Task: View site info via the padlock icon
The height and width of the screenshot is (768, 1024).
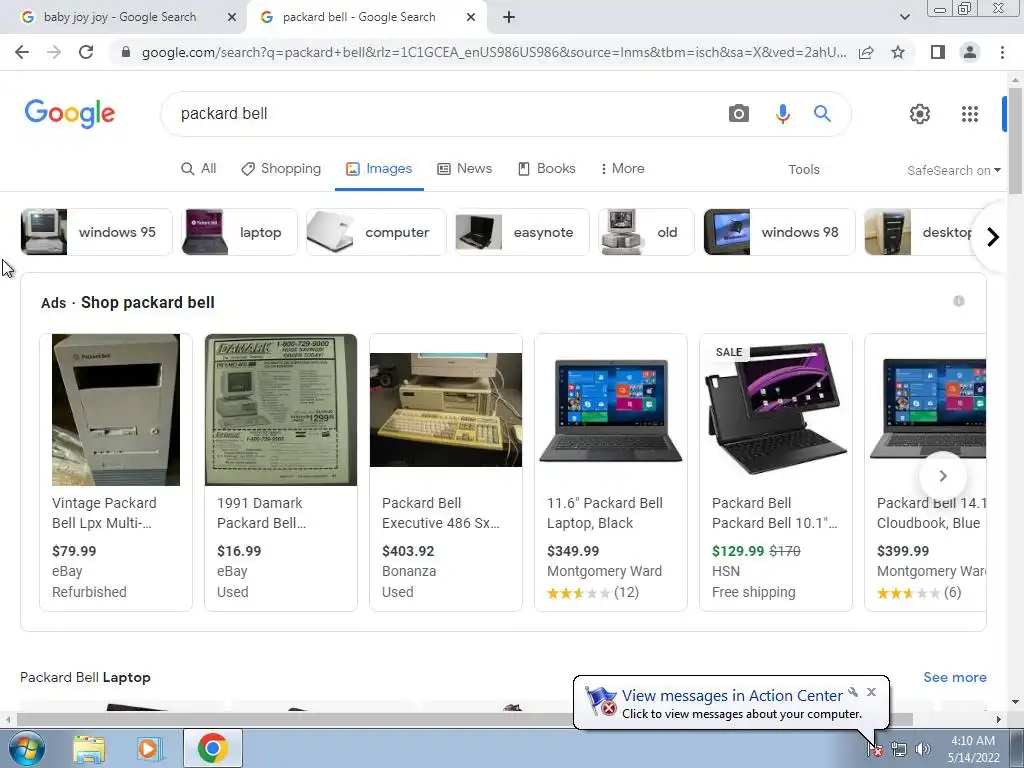Action: pos(126,52)
